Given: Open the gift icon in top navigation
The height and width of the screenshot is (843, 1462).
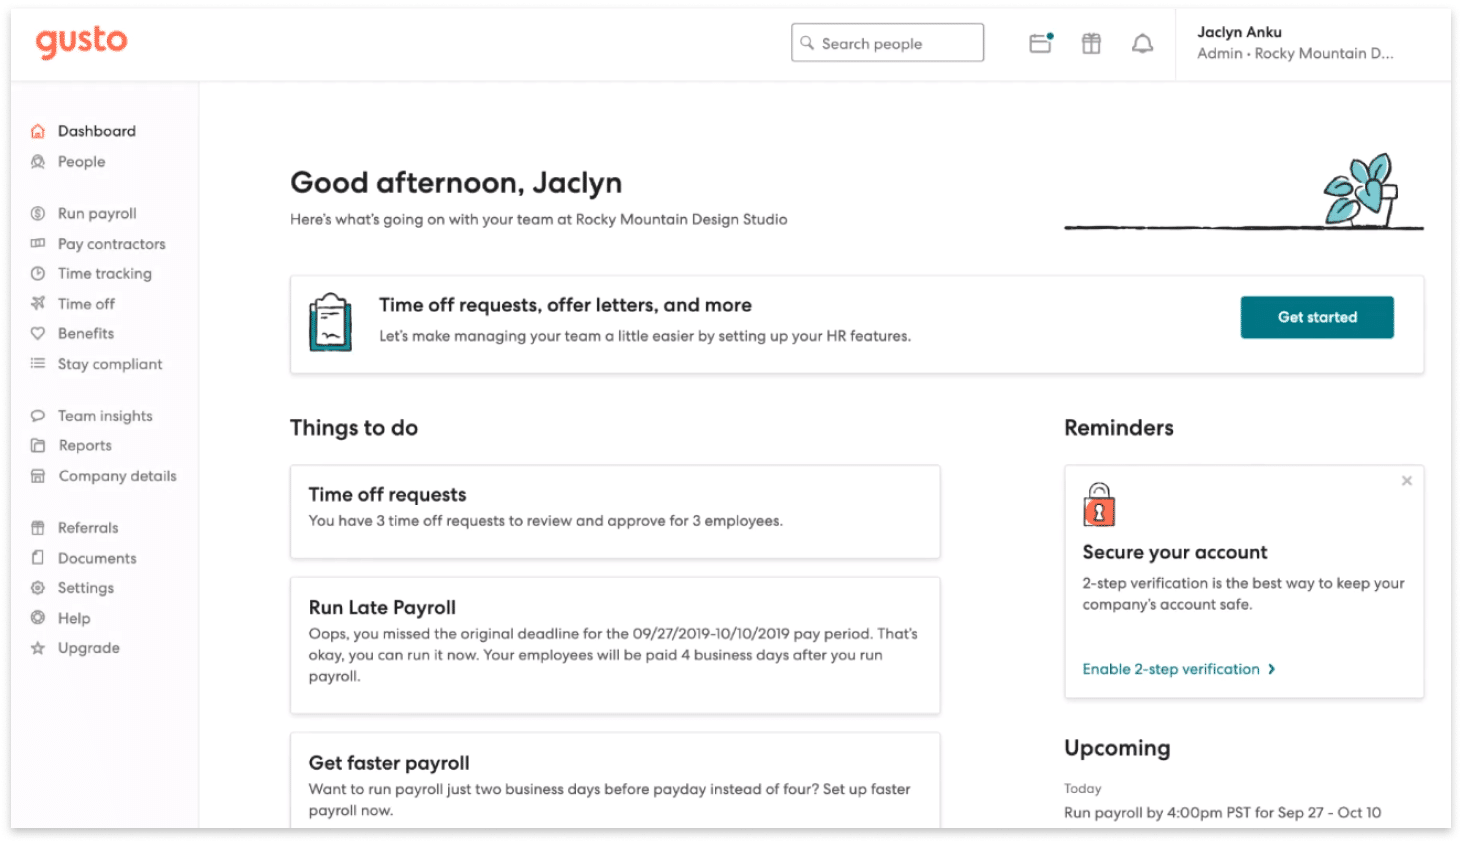Looking at the screenshot, I should click(1090, 42).
